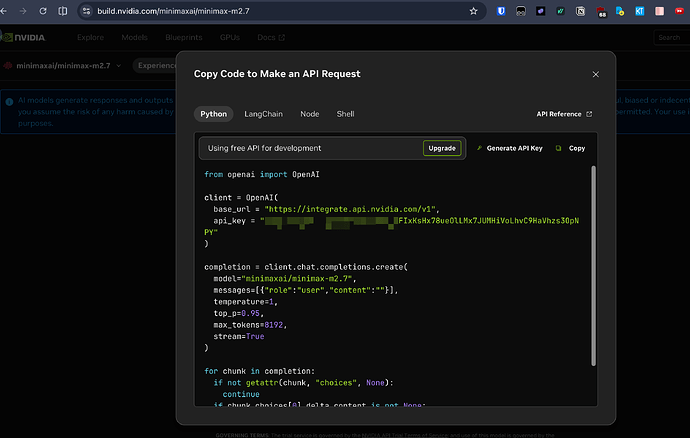Click the top_p value 0.95
Viewport: 690px width, 438px height.
[x=250, y=313]
